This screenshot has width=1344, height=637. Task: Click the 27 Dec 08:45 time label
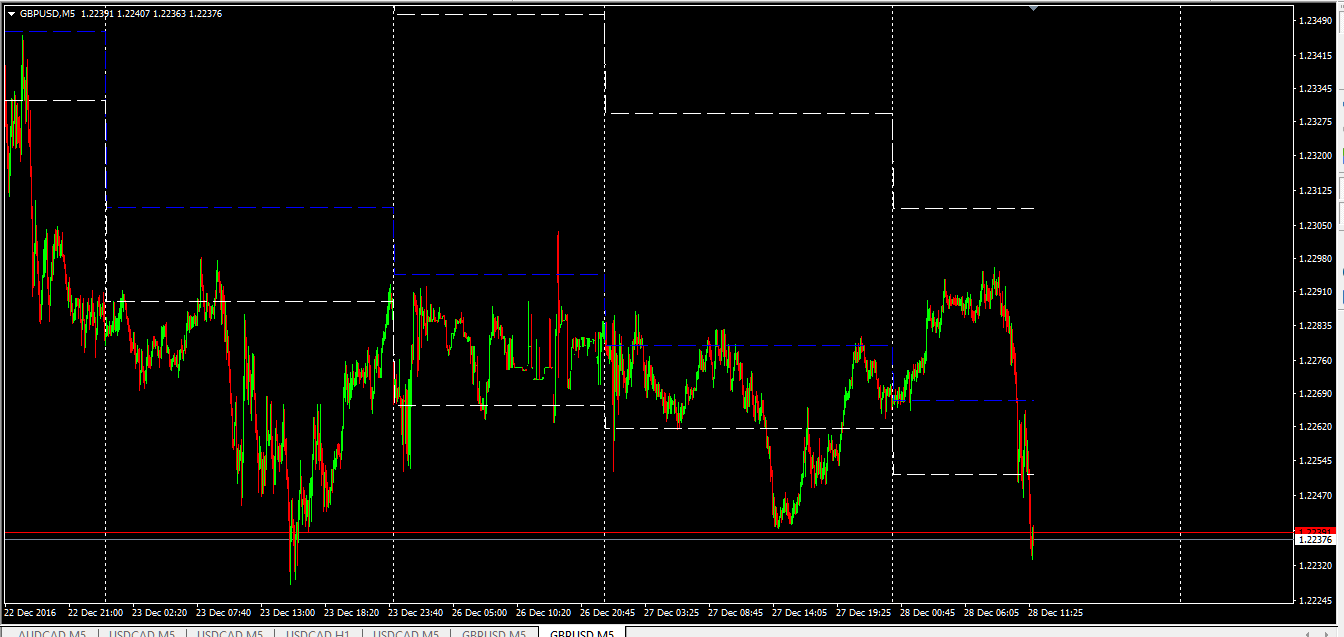coord(736,612)
